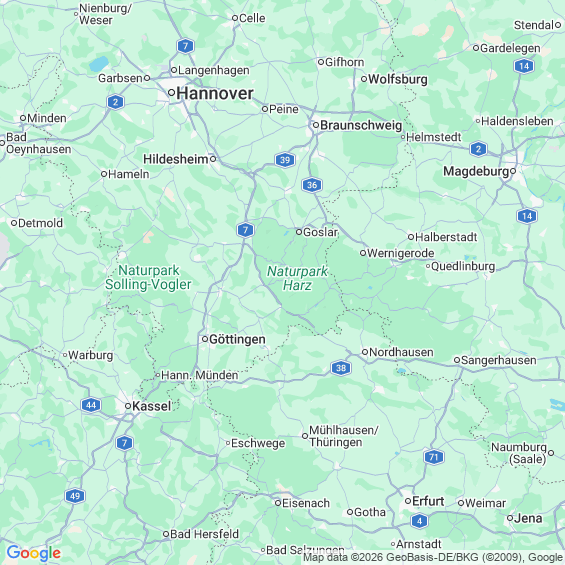The width and height of the screenshot is (565, 565).
Task: Click the A39 highway shield icon
Action: click(x=285, y=160)
